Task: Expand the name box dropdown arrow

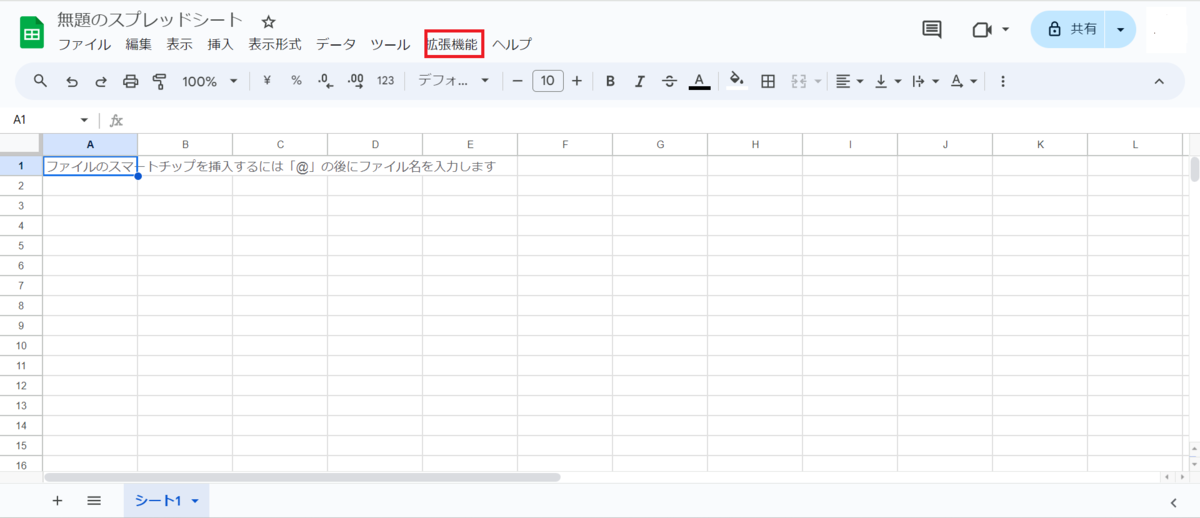Action: click(84, 120)
